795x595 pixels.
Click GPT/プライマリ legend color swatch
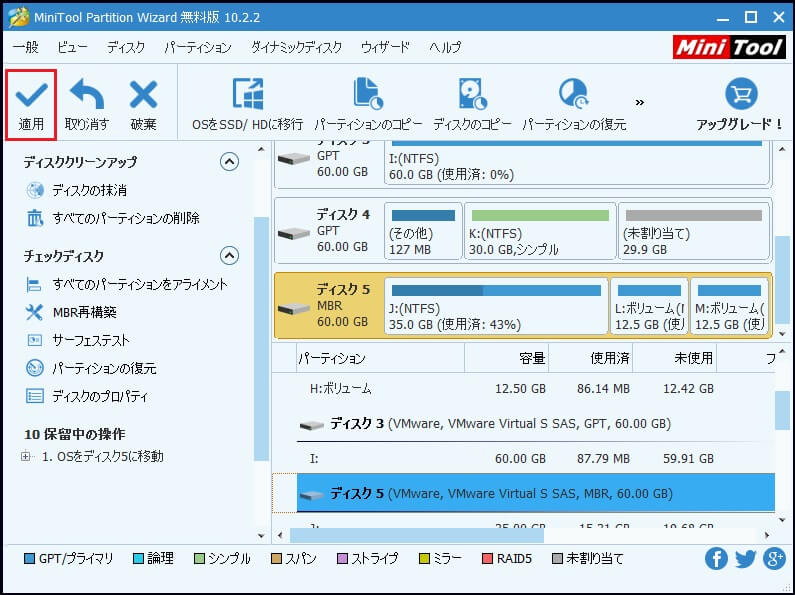pyautogui.click(x=29, y=559)
